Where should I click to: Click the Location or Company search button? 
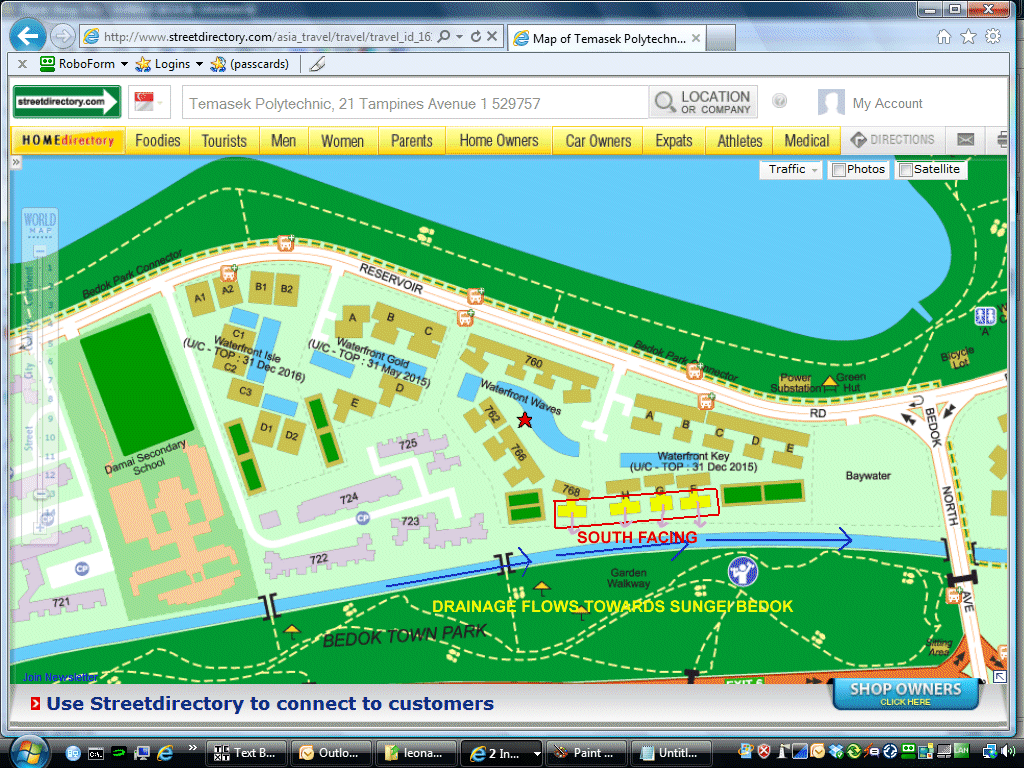point(703,102)
